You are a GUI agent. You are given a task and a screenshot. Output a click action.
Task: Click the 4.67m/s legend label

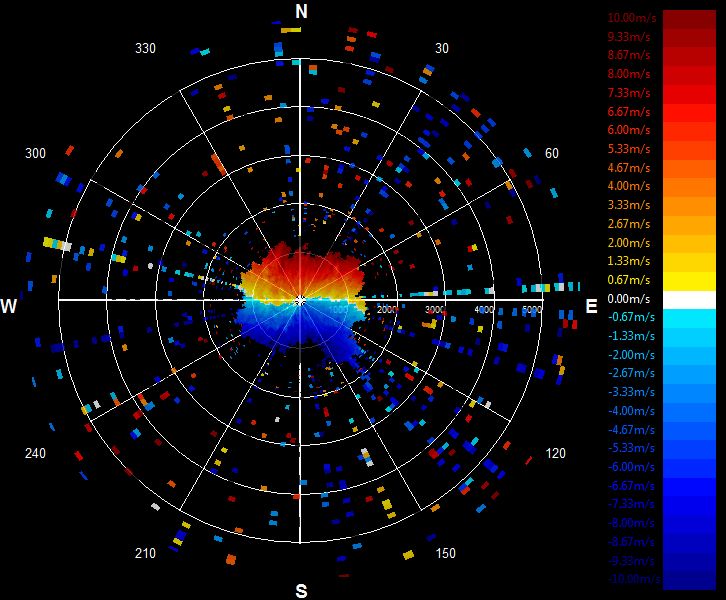pos(629,168)
